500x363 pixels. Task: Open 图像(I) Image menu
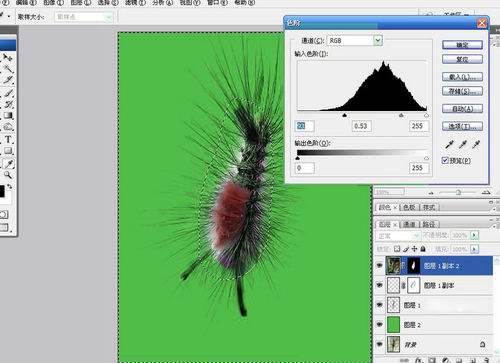[53, 3]
